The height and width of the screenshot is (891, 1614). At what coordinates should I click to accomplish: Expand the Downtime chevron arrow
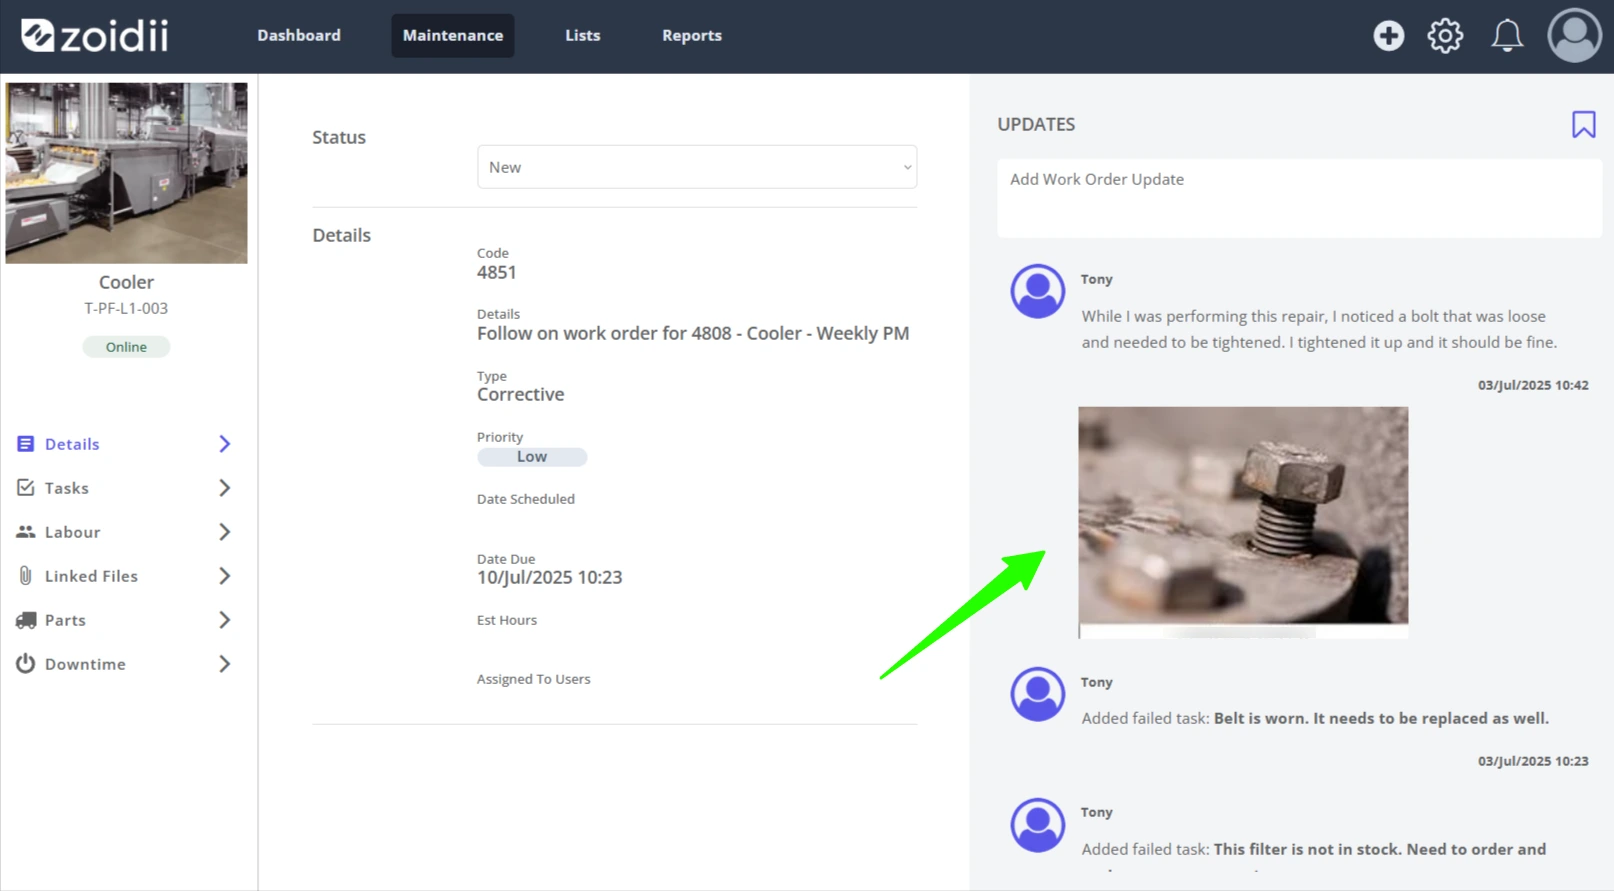click(x=225, y=664)
